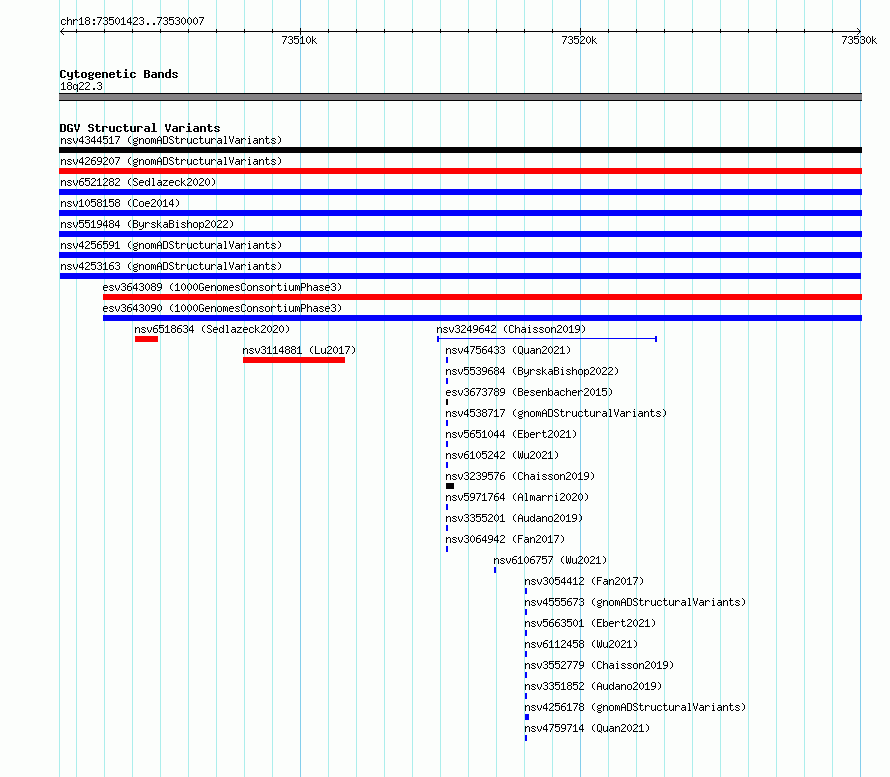Open esv3643089 1000Genomes variant
Viewport: 890px width, 777px height.
click(x=222, y=287)
